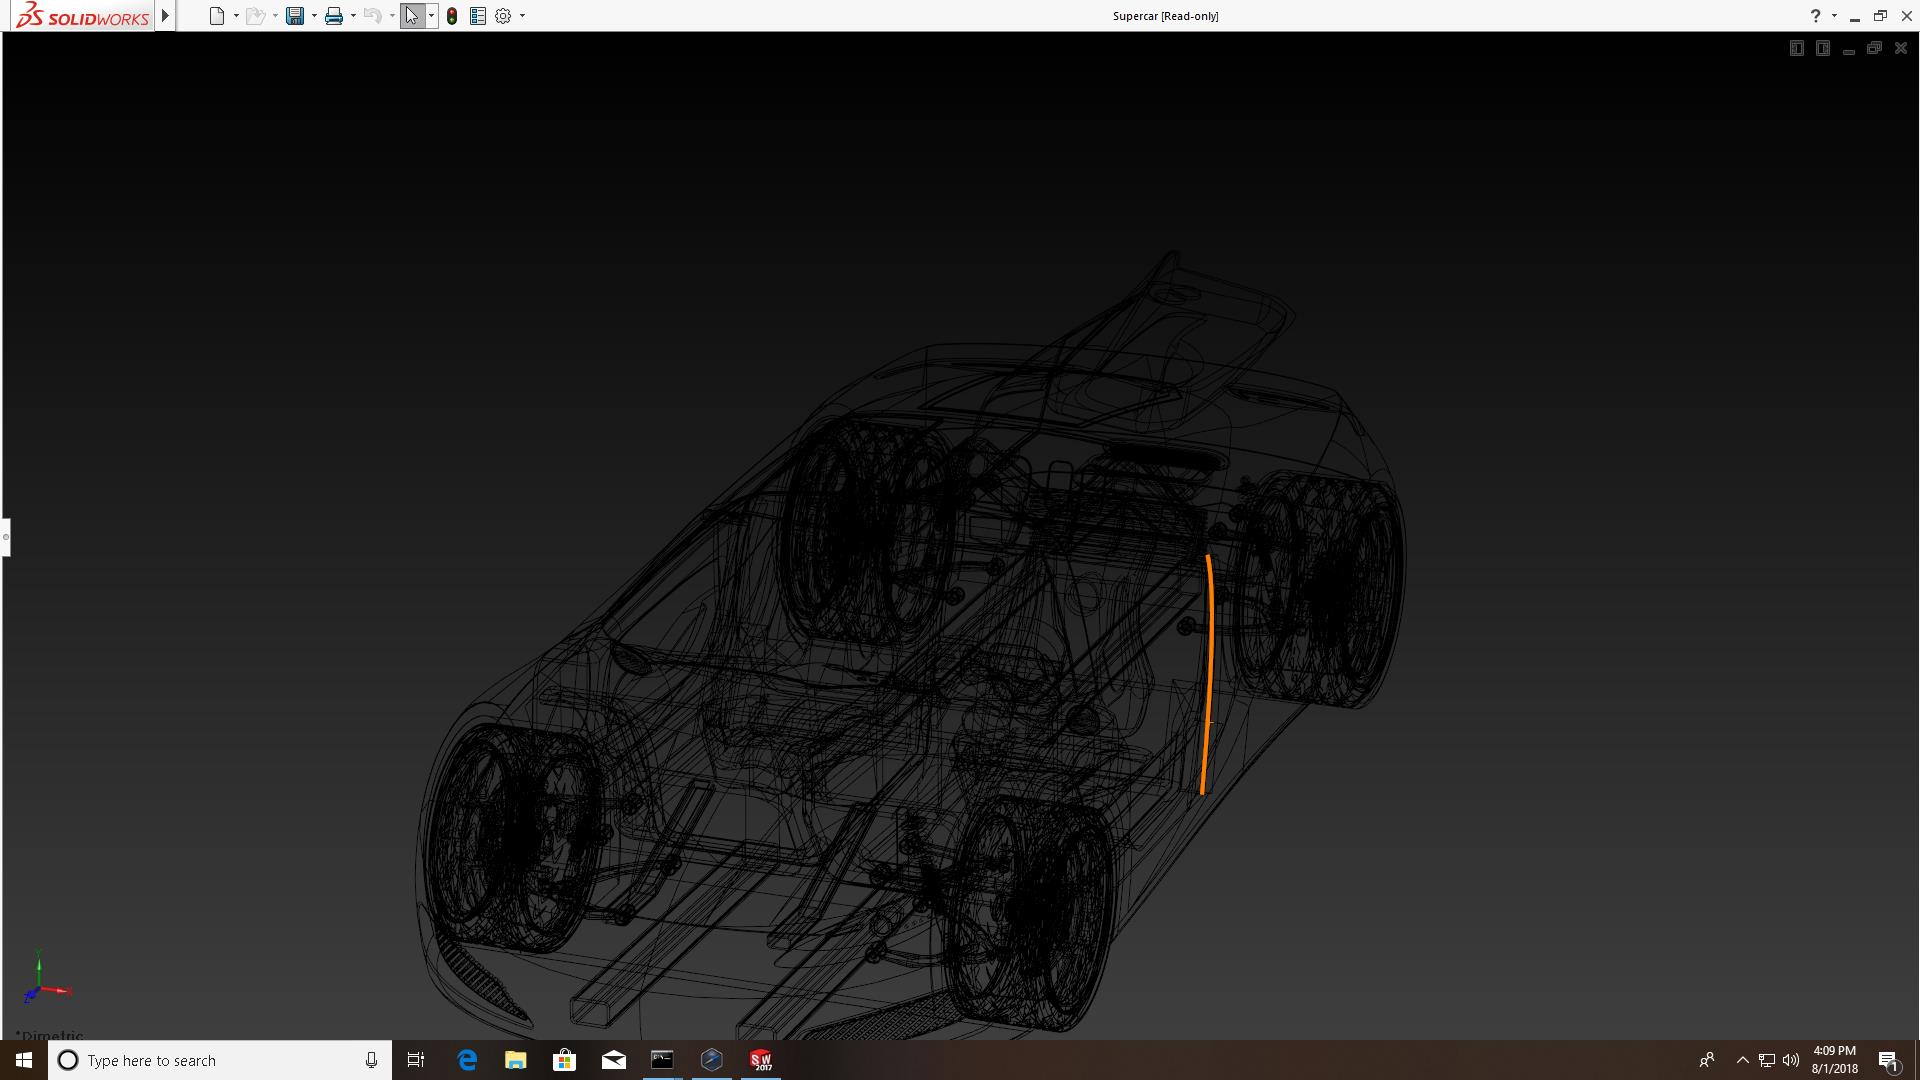
Task: Expand the SolidWorks menu flyout arrow
Action: (x=166, y=16)
